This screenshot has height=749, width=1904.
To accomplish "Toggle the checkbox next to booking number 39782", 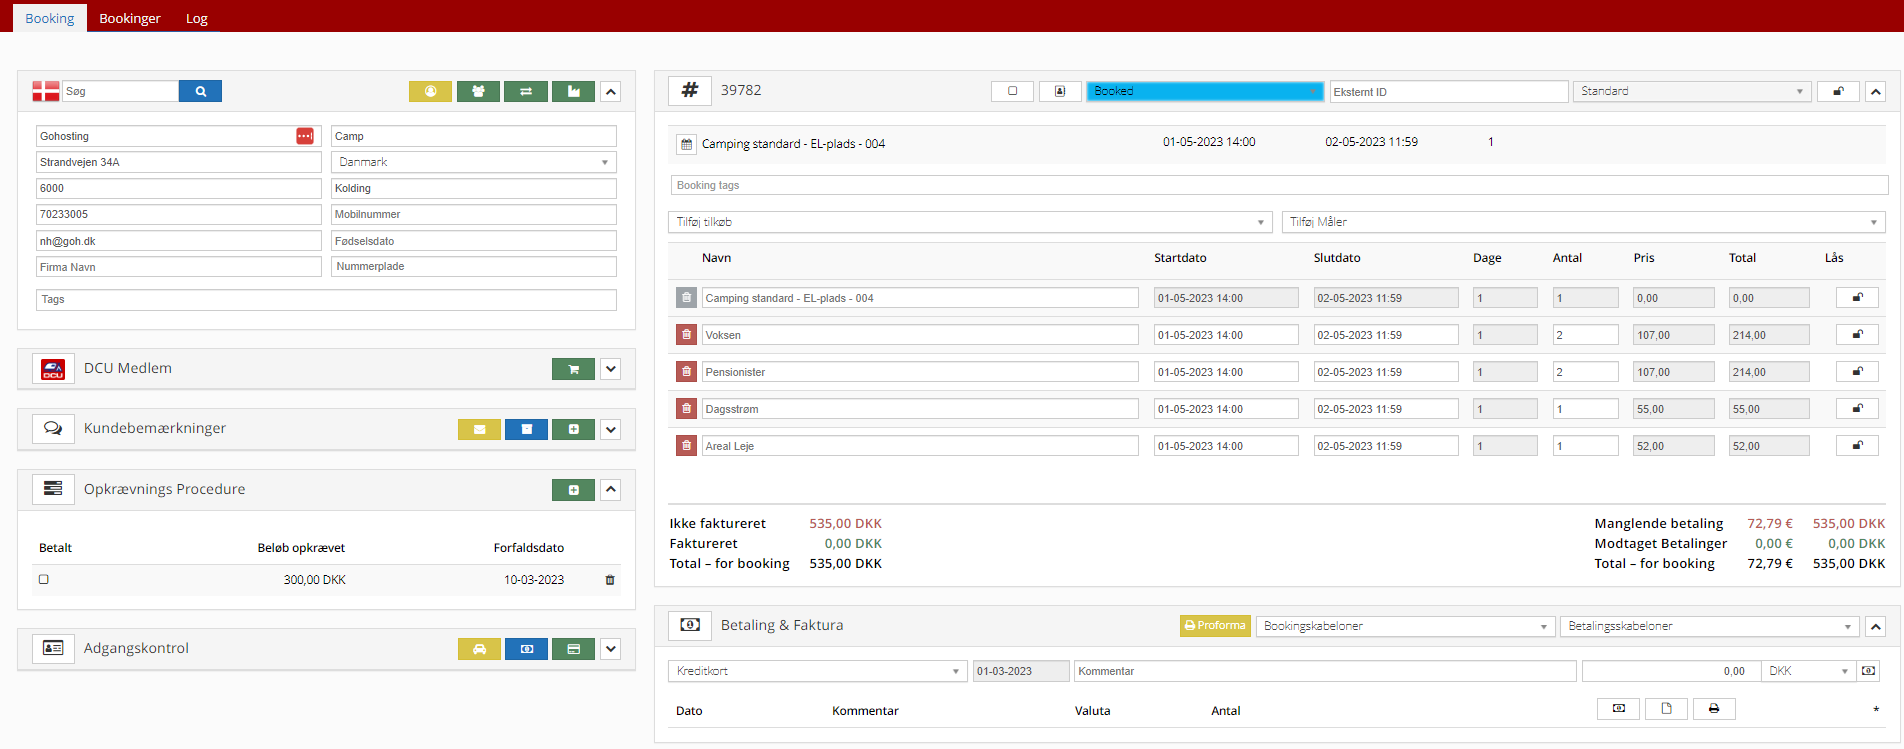I will coord(1012,91).
